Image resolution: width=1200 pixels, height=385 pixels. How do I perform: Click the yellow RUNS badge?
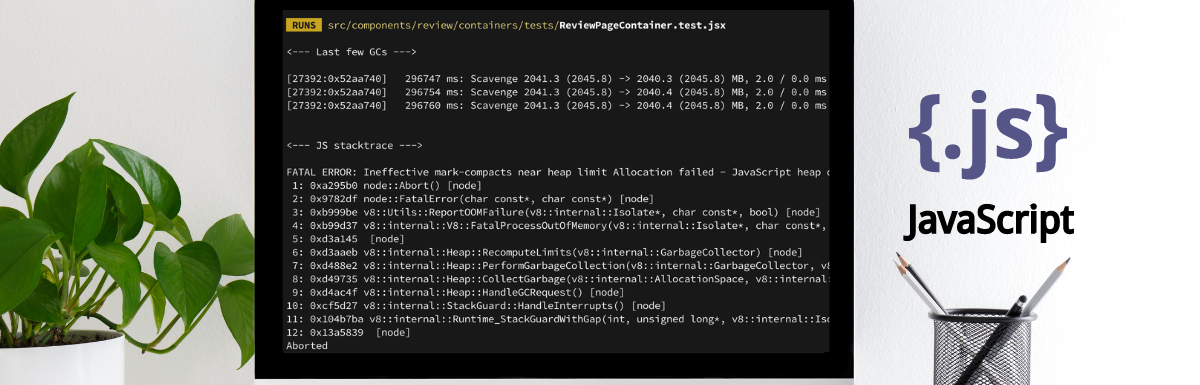(303, 25)
